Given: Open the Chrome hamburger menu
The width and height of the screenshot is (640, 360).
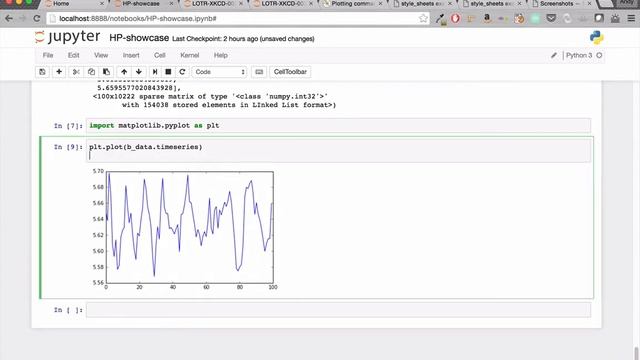Looking at the screenshot, I should 631,18.
